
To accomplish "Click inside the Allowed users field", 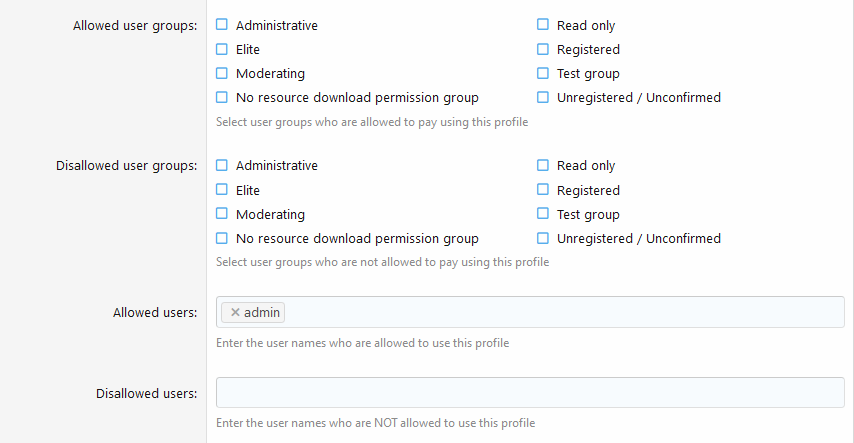I will (560, 313).
